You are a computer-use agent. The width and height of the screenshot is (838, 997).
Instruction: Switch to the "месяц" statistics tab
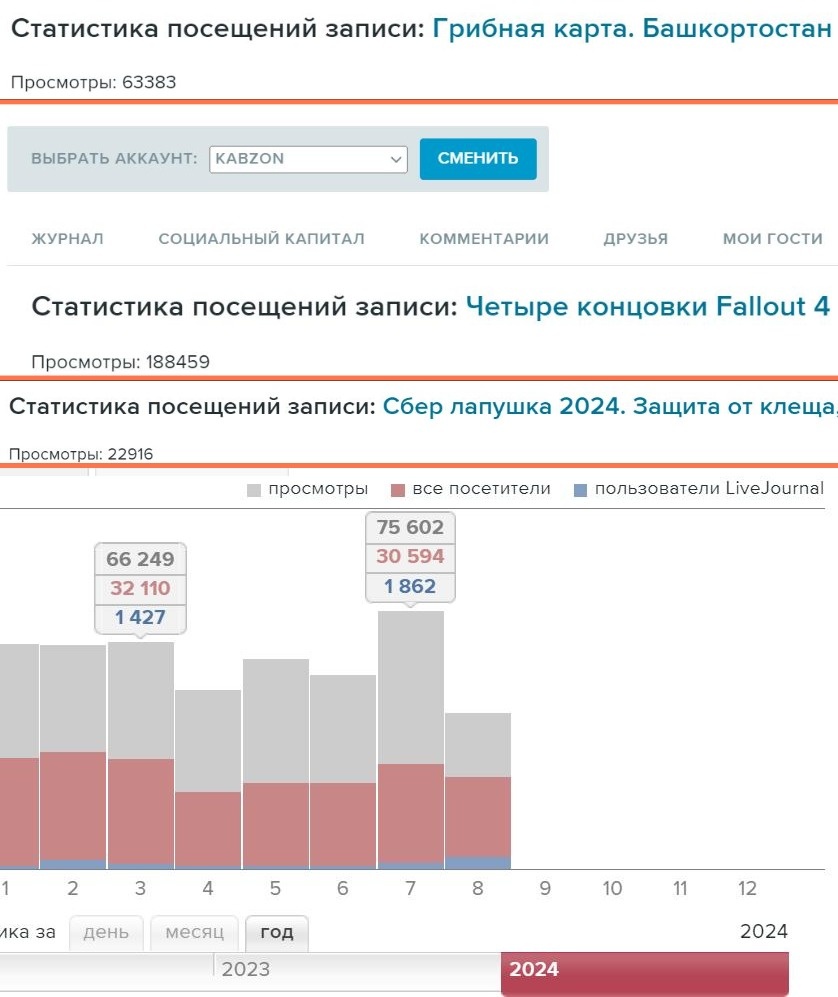[194, 933]
